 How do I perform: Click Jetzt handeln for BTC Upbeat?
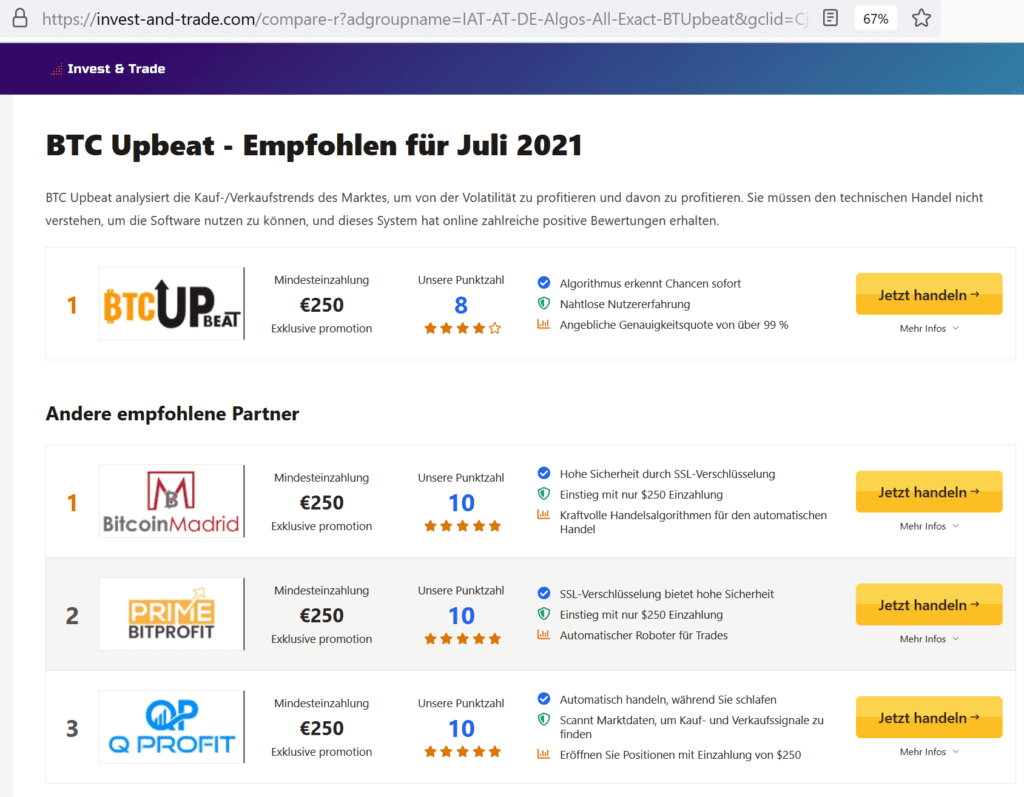pyautogui.click(x=929, y=294)
